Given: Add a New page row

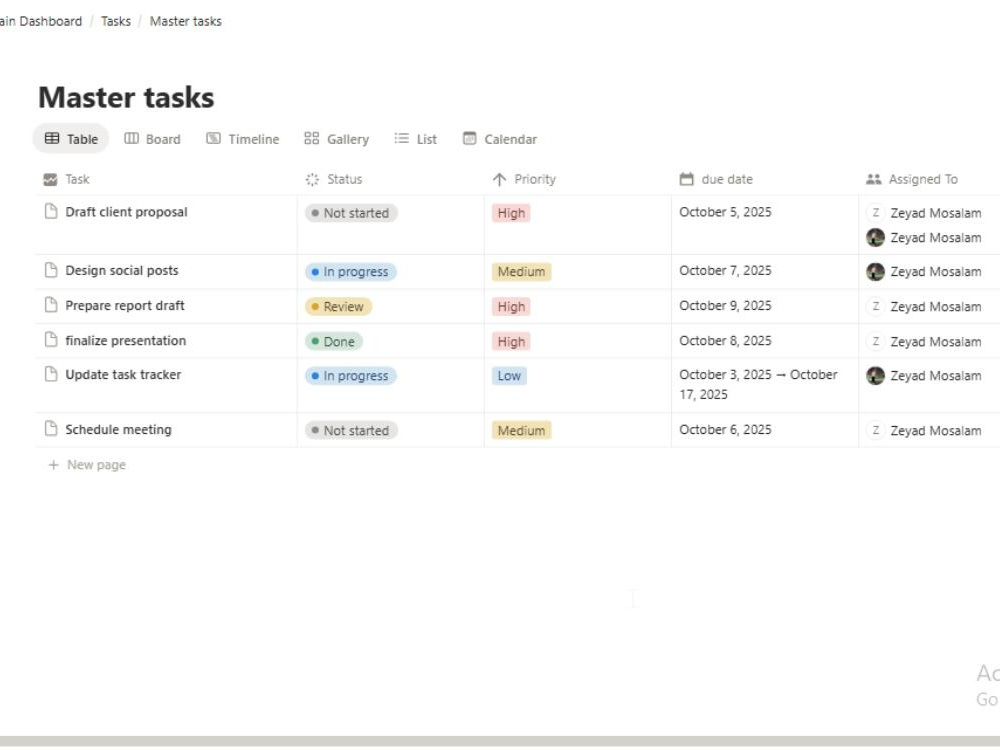Looking at the screenshot, I should (87, 465).
